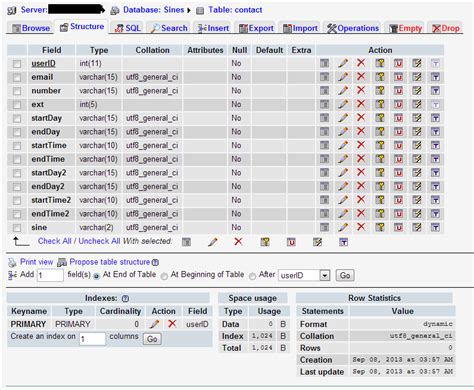Image resolution: width=474 pixels, height=390 pixels.
Task: Click the Server breadcrumb link
Action: point(34,10)
